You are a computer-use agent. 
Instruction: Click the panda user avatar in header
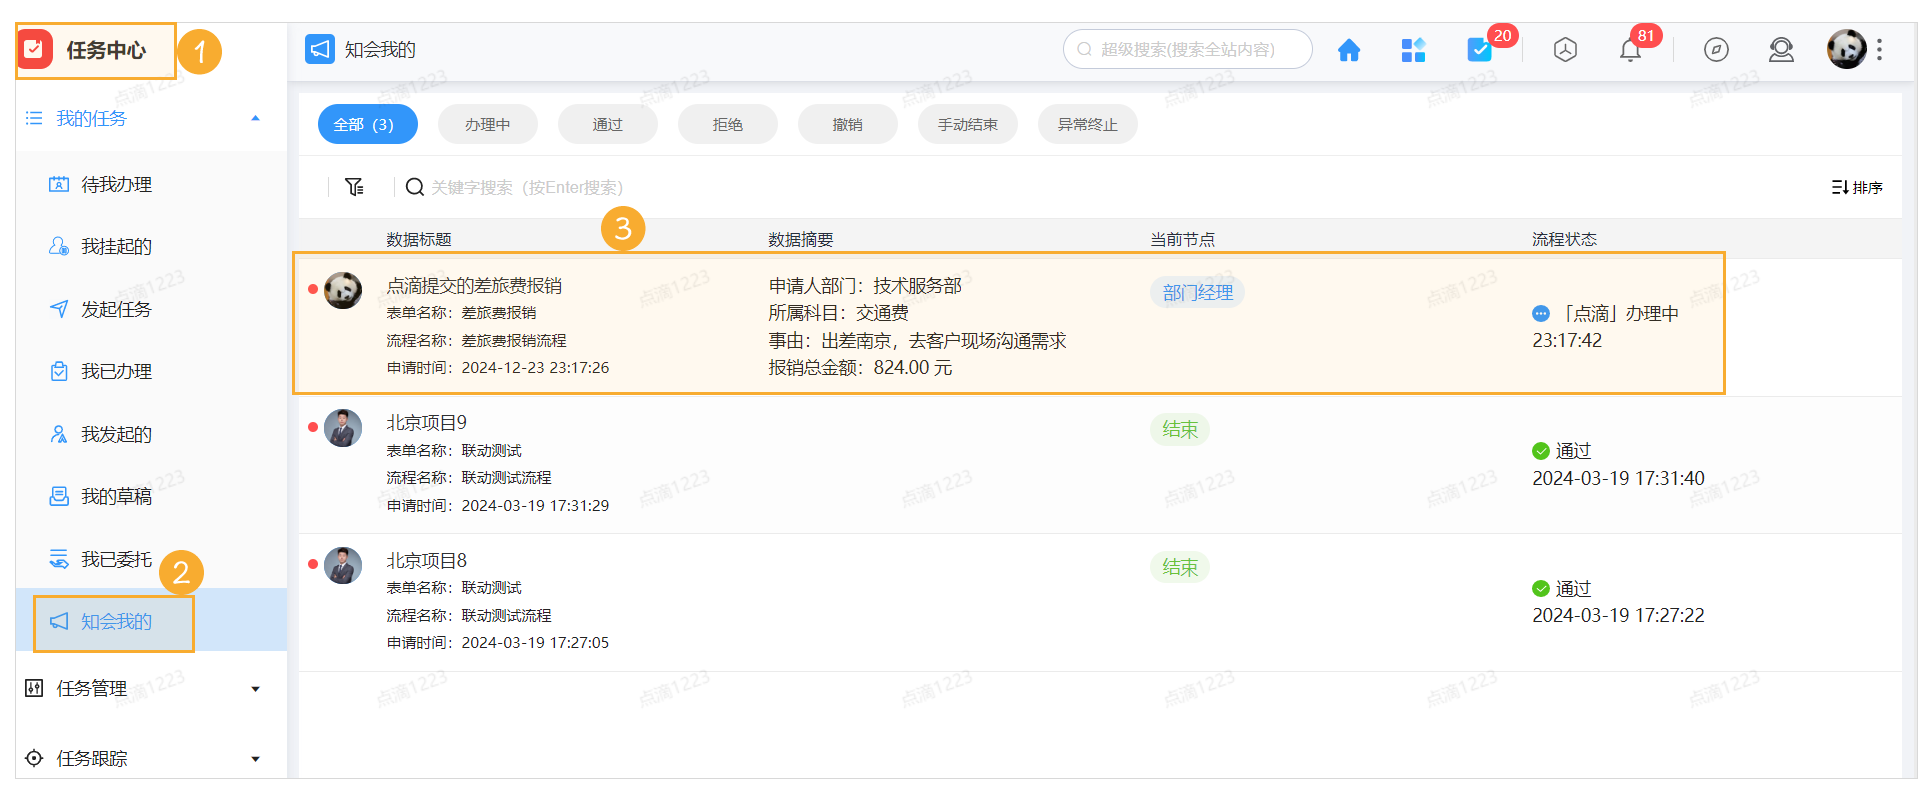(x=1846, y=49)
